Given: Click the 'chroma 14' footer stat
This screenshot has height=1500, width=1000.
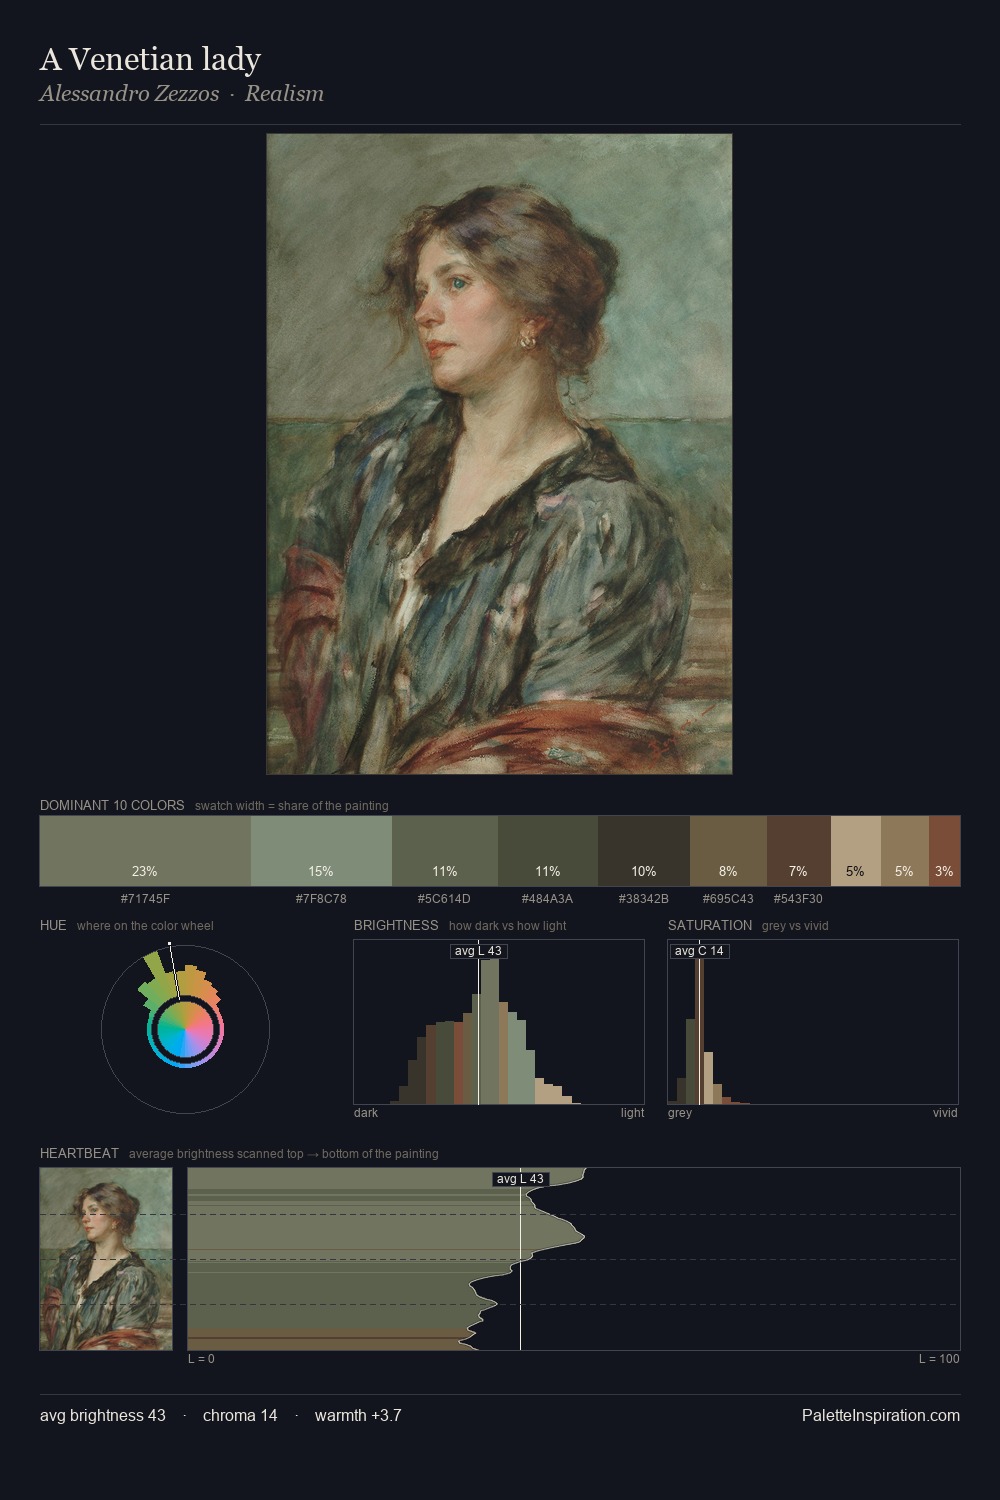Looking at the screenshot, I should click(x=240, y=1415).
